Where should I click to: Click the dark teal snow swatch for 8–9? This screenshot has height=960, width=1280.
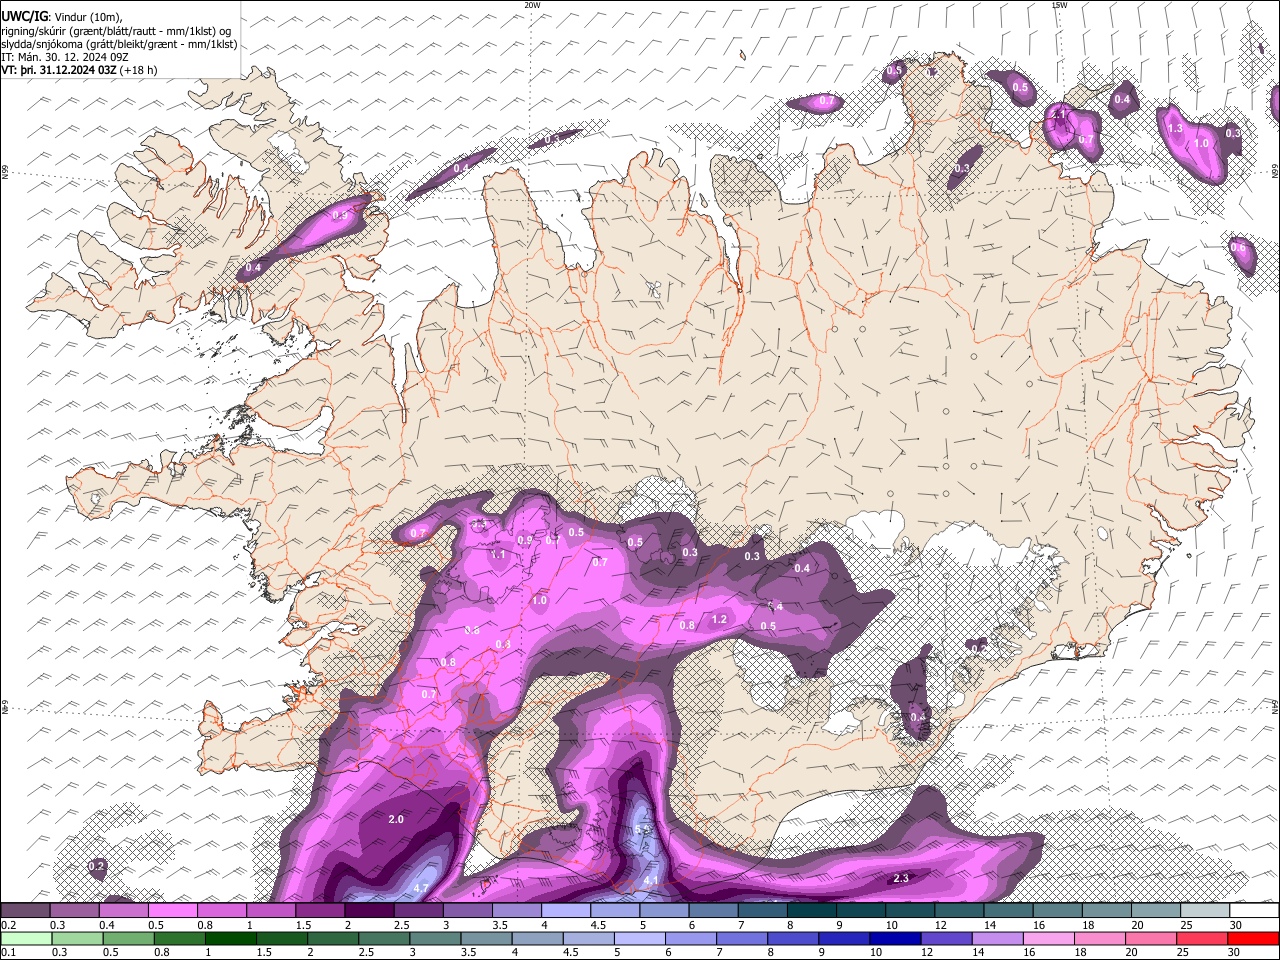(x=811, y=911)
